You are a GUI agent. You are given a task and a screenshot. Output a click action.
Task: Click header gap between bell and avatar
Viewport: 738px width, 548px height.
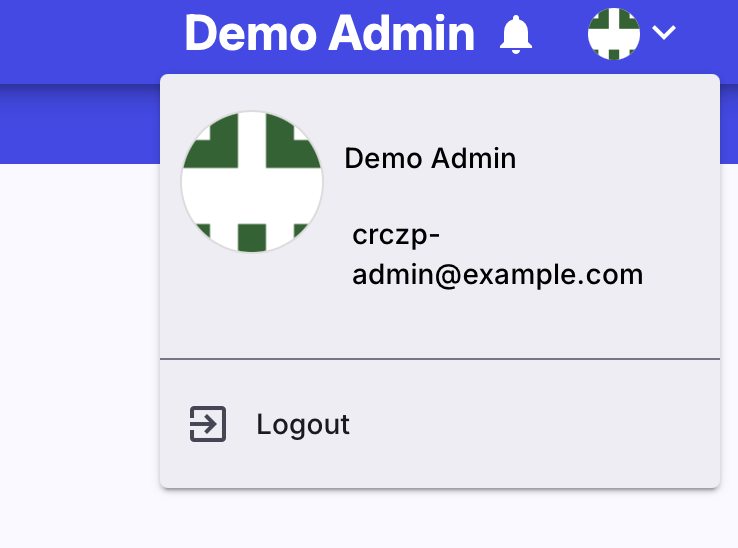[560, 34]
